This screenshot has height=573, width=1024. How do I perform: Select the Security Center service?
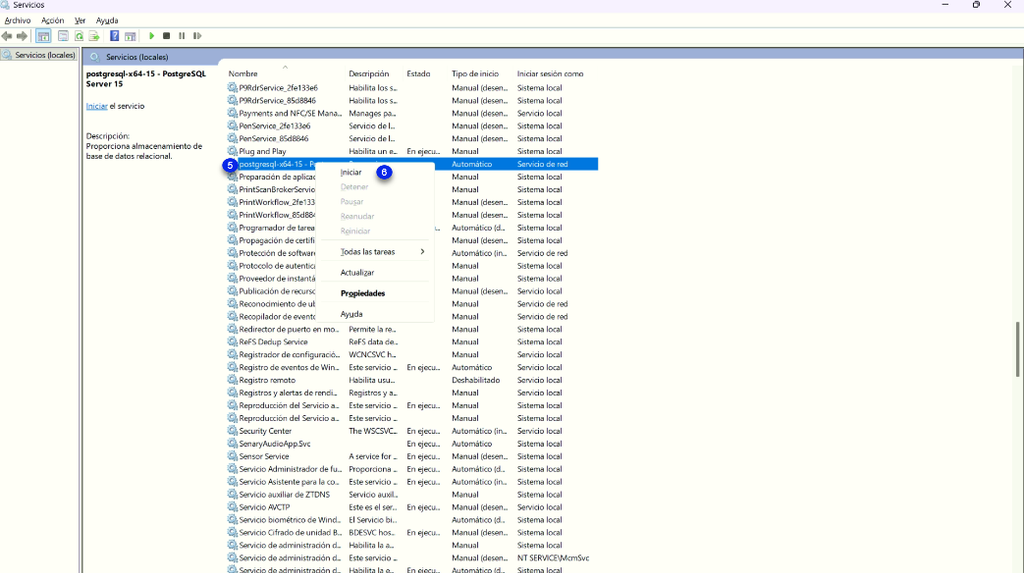[x=412, y=431]
